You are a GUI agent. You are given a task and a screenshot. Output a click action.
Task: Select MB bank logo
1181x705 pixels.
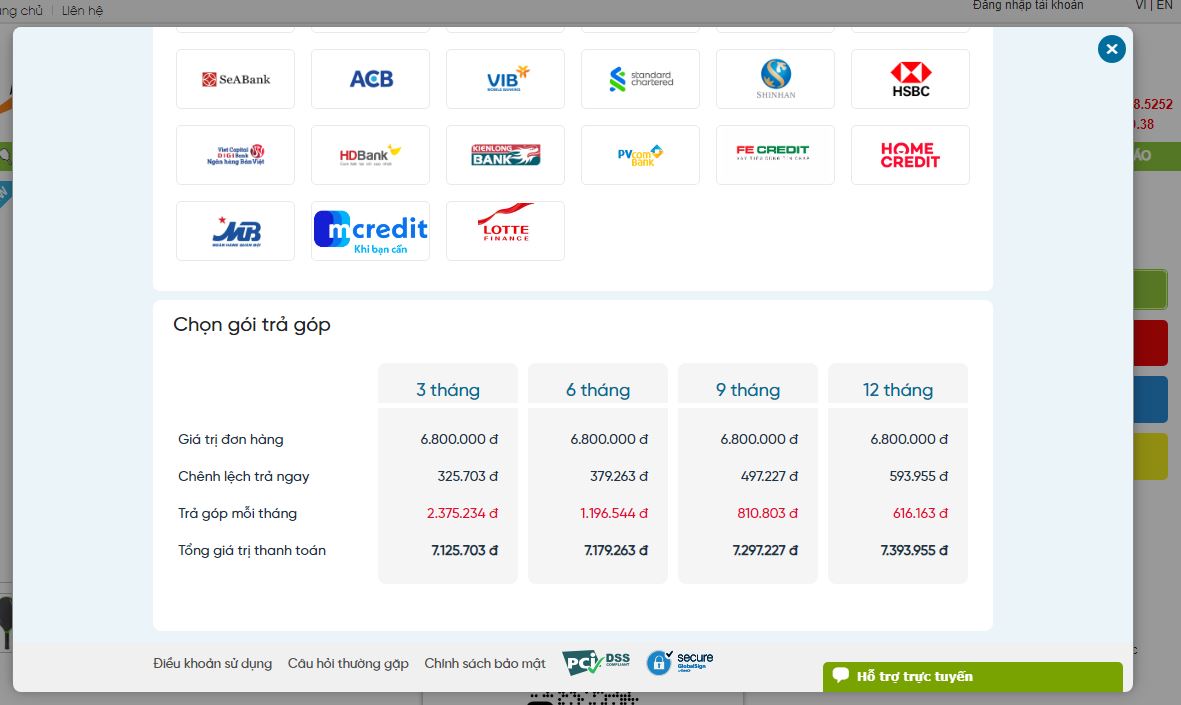click(235, 231)
